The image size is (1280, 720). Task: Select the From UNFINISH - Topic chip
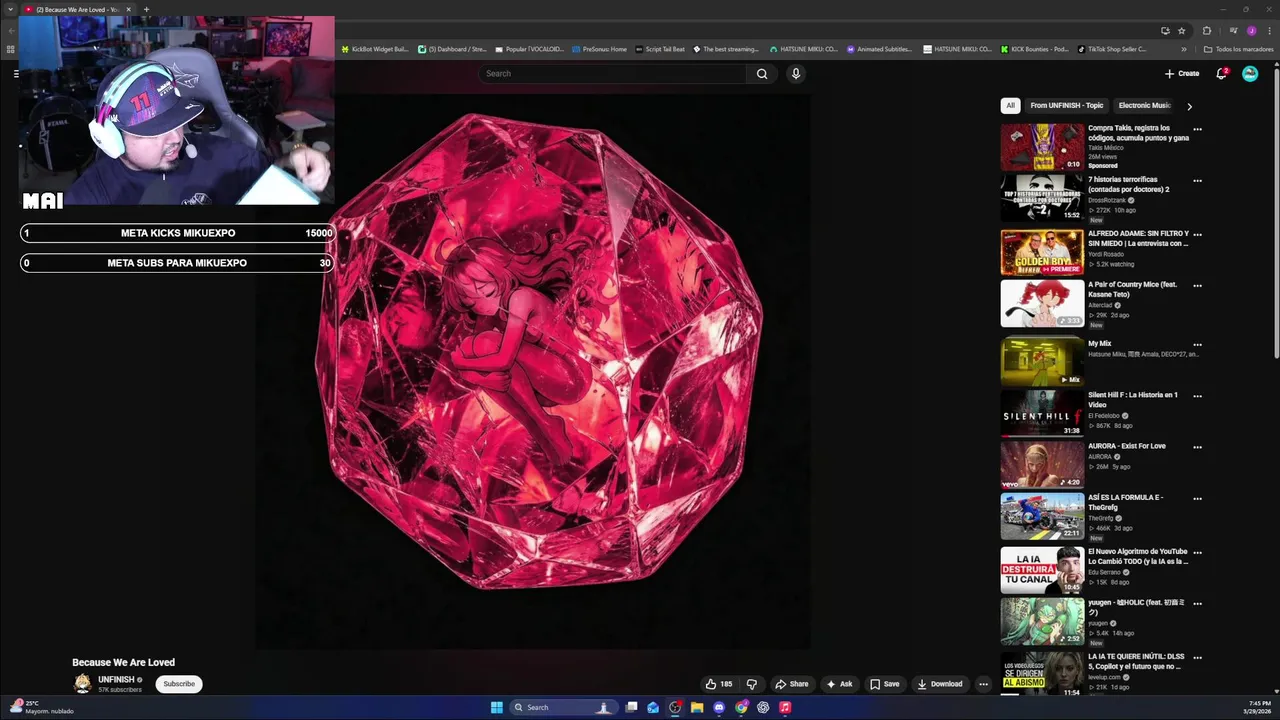[1066, 106]
